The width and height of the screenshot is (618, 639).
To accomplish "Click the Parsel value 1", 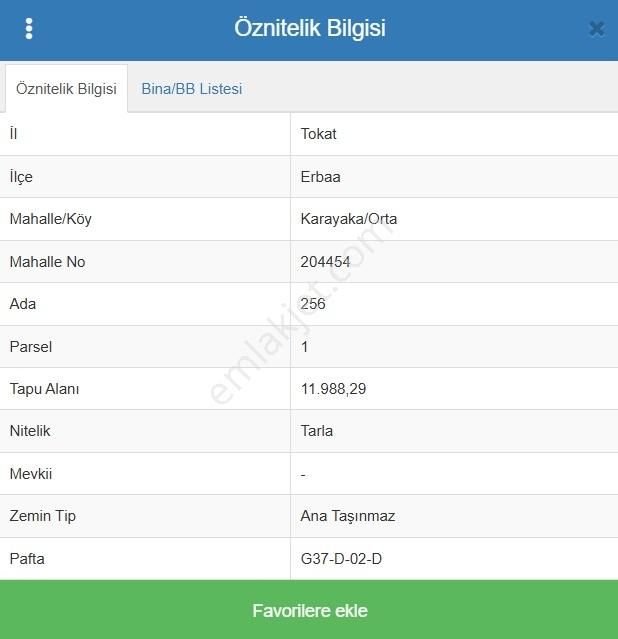I will 305,347.
